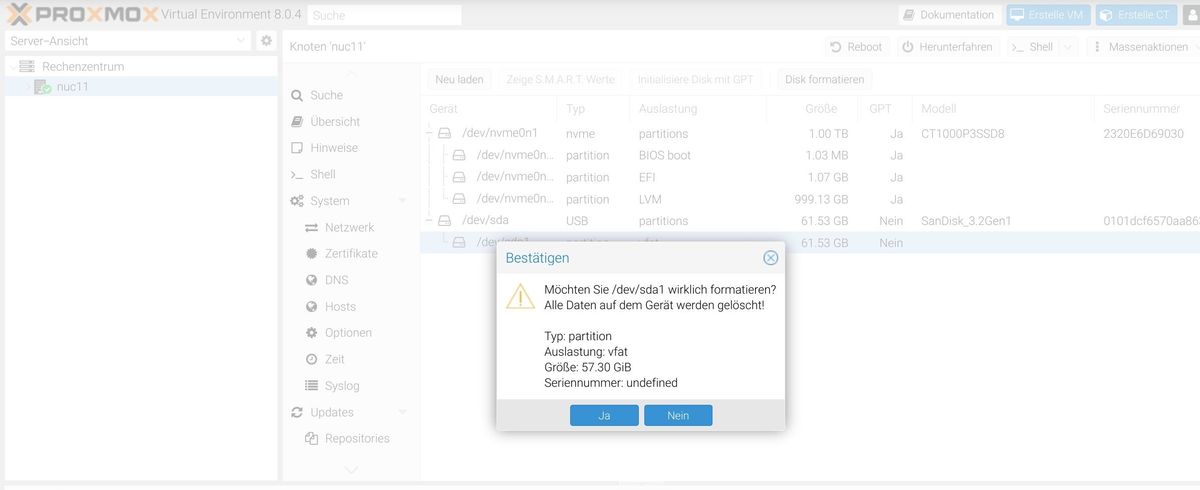Select the /dev/nvme0n1 disk icon
Image resolution: width=1200 pixels, height=490 pixels.
(445, 134)
